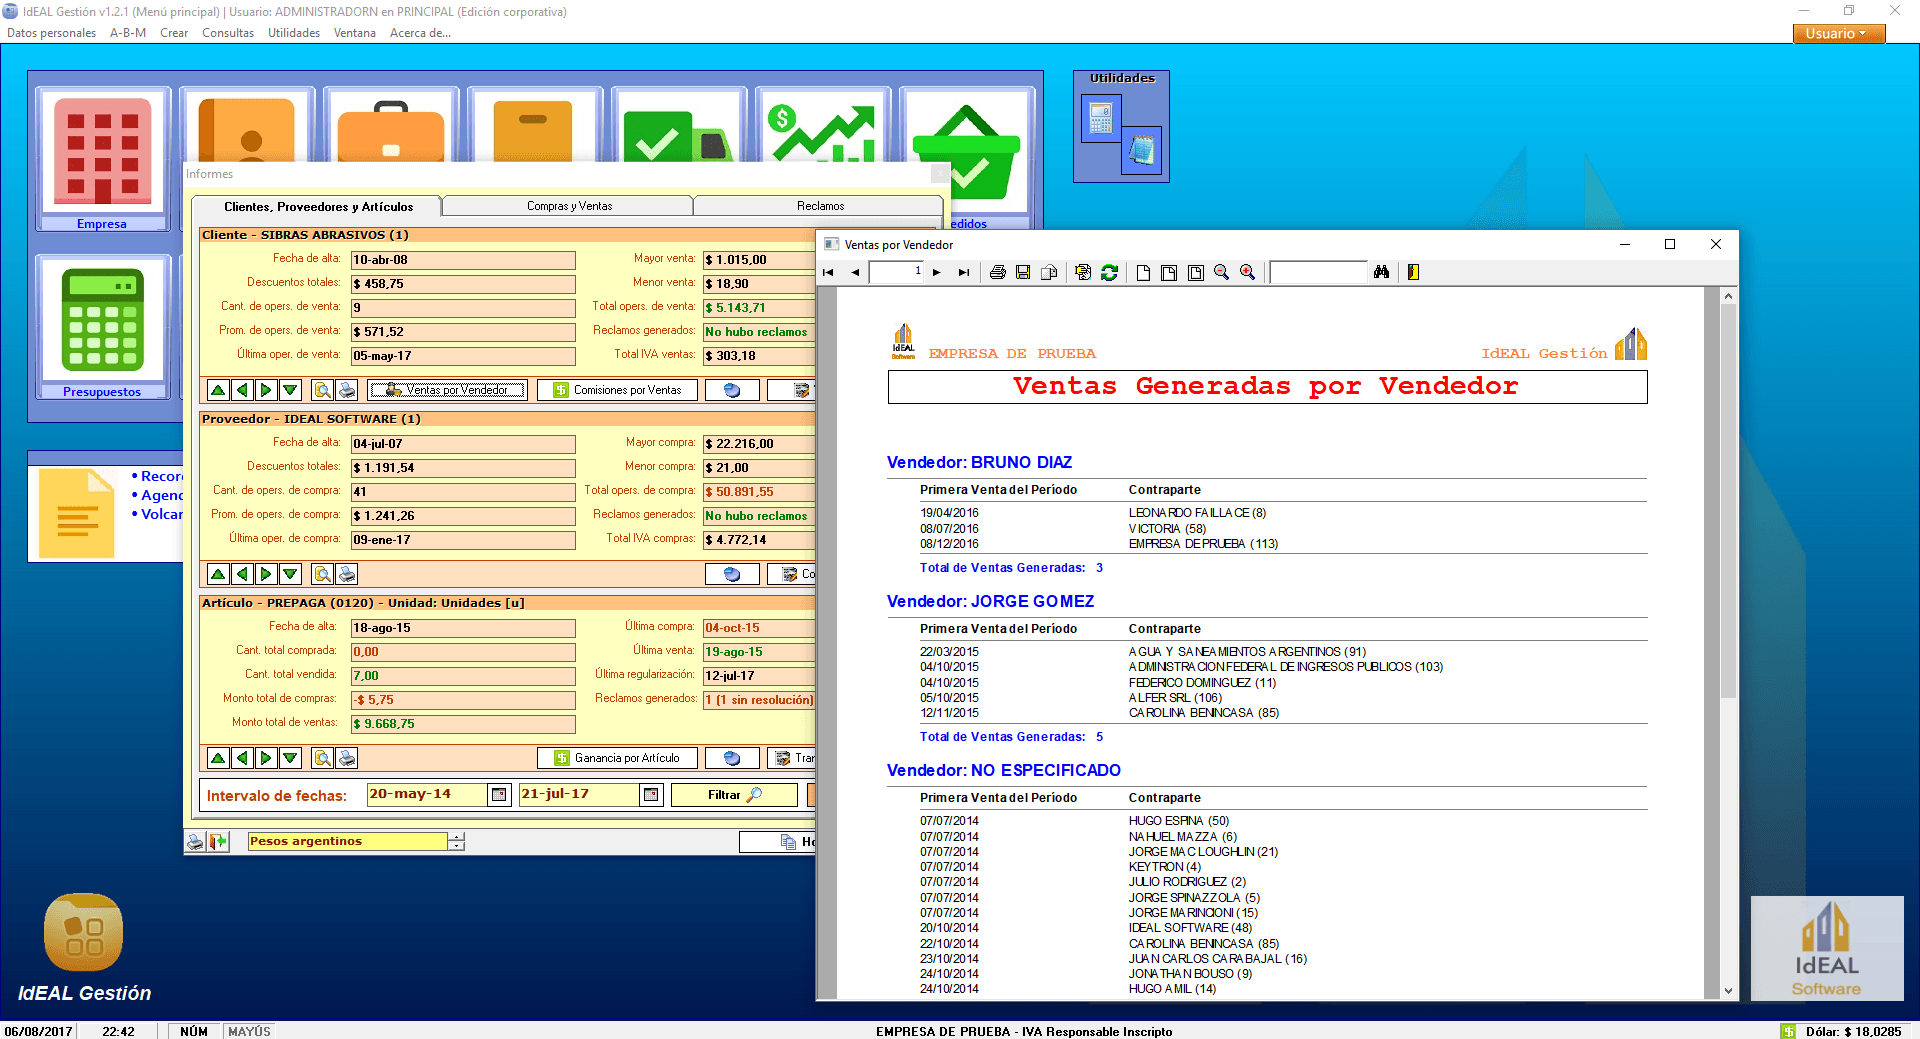Go to first page of report
The image size is (1920, 1039).
(828, 272)
